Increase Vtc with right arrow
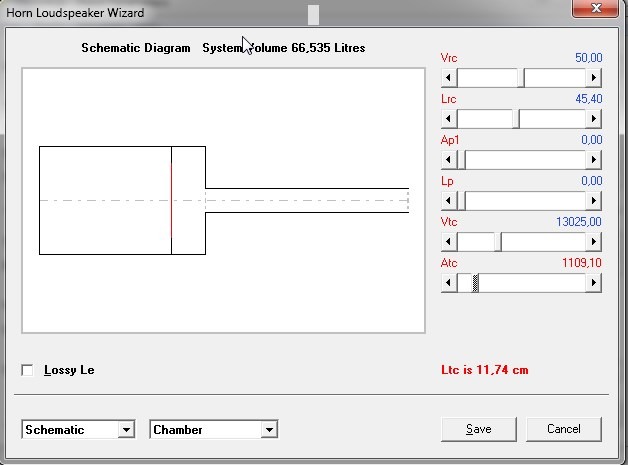The height and width of the screenshot is (465, 628). pyautogui.click(x=594, y=242)
